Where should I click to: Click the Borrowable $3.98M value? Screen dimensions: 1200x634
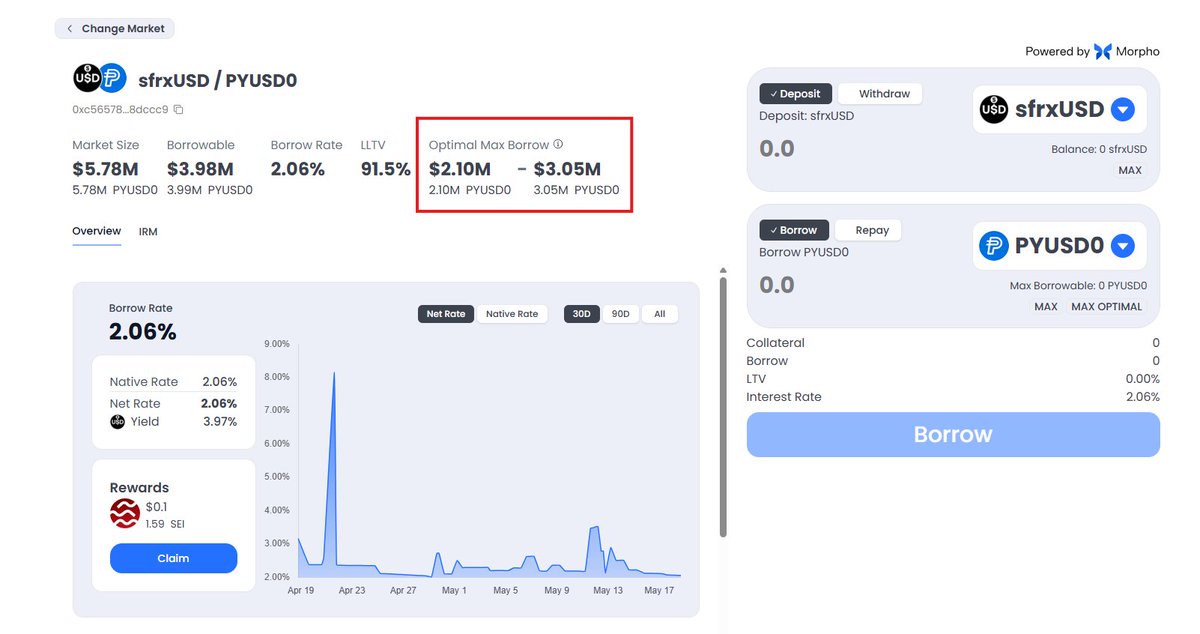200,169
